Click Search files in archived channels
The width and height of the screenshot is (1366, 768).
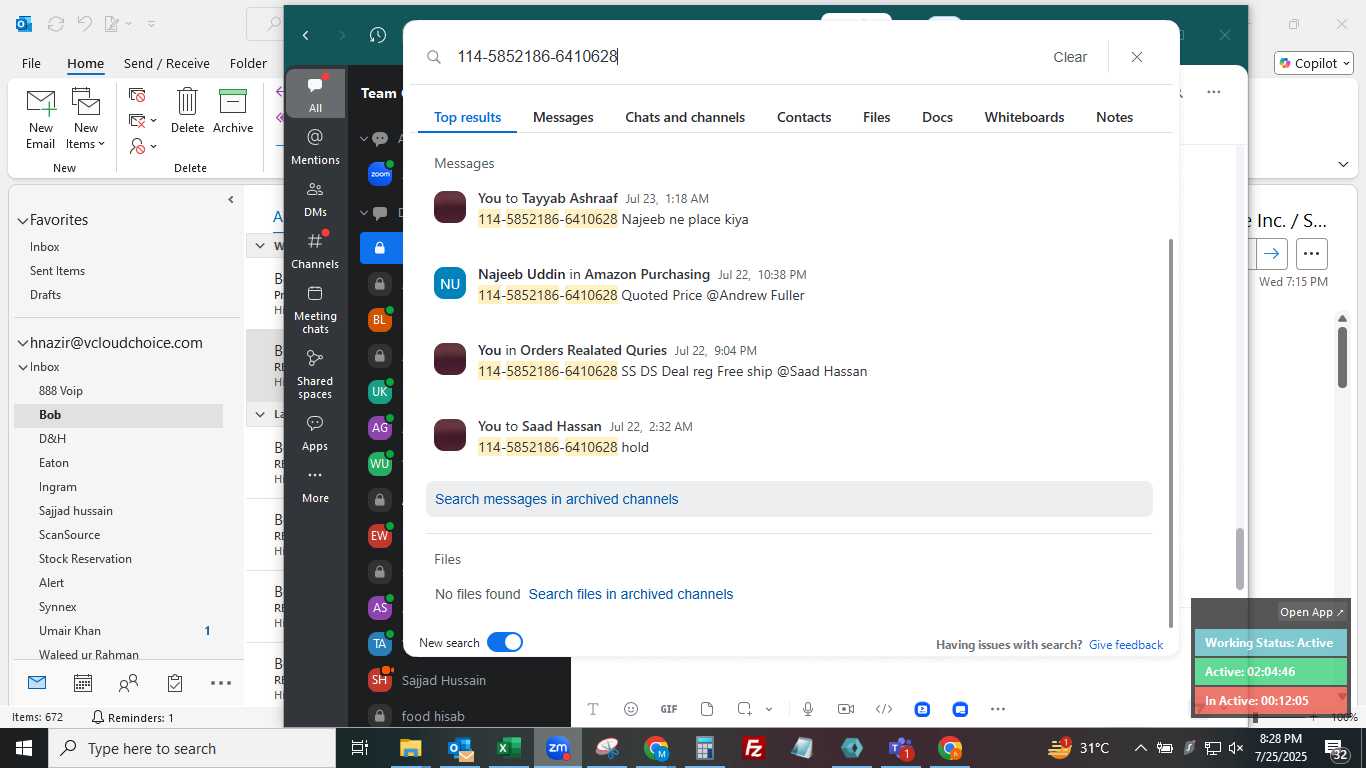(631, 594)
